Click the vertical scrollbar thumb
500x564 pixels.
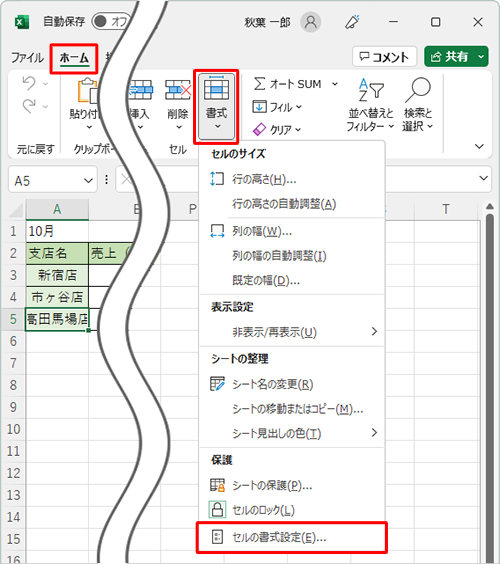489,388
